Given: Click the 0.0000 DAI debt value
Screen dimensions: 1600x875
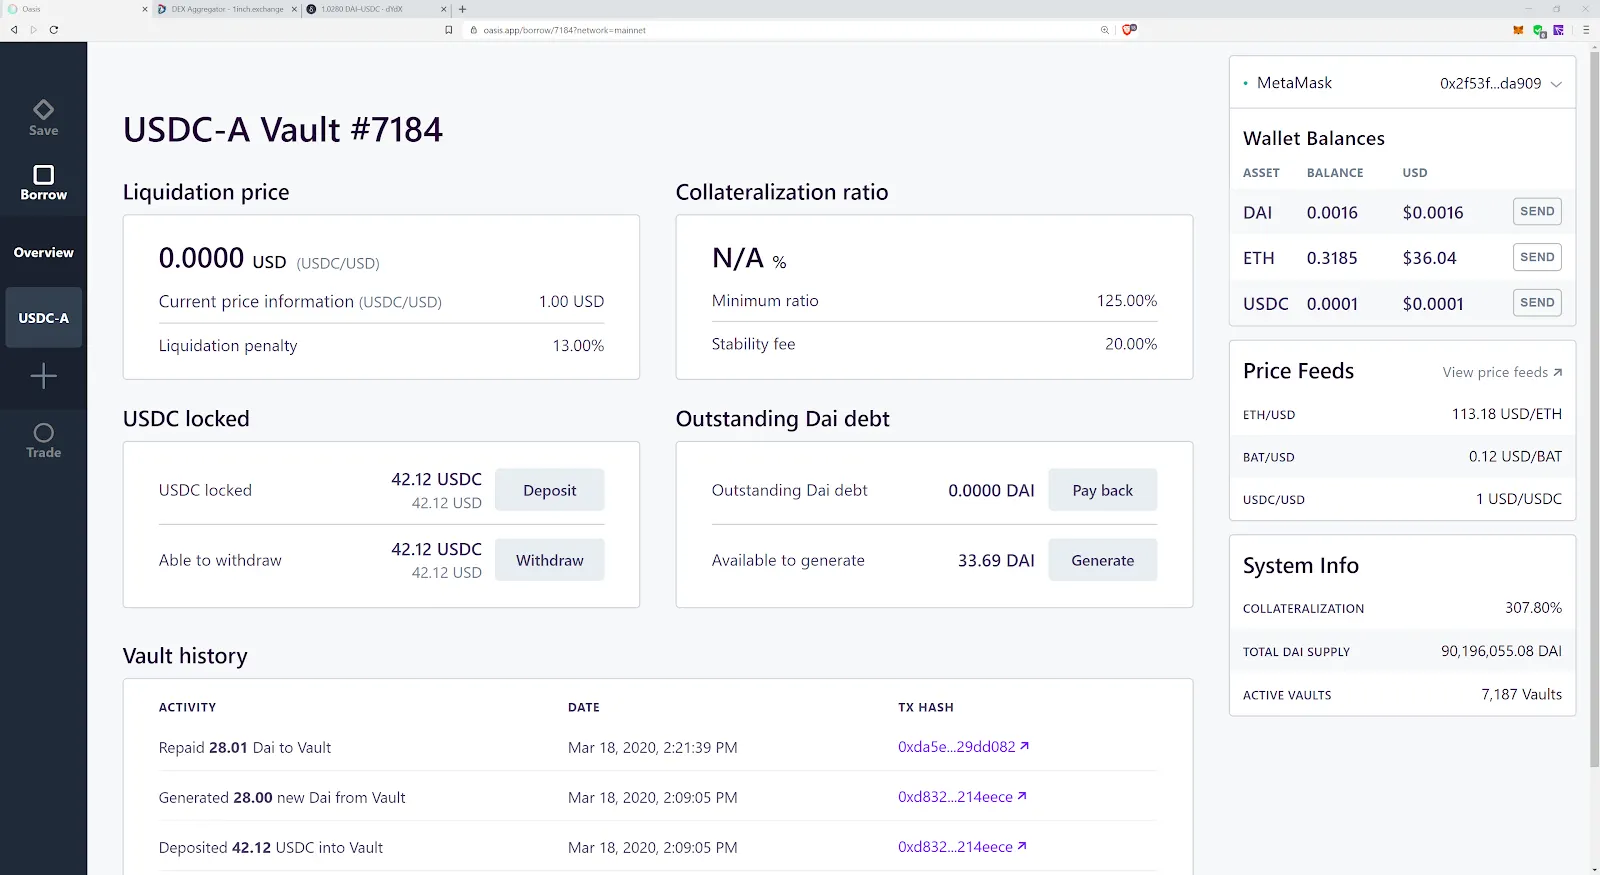Looking at the screenshot, I should click(991, 490).
